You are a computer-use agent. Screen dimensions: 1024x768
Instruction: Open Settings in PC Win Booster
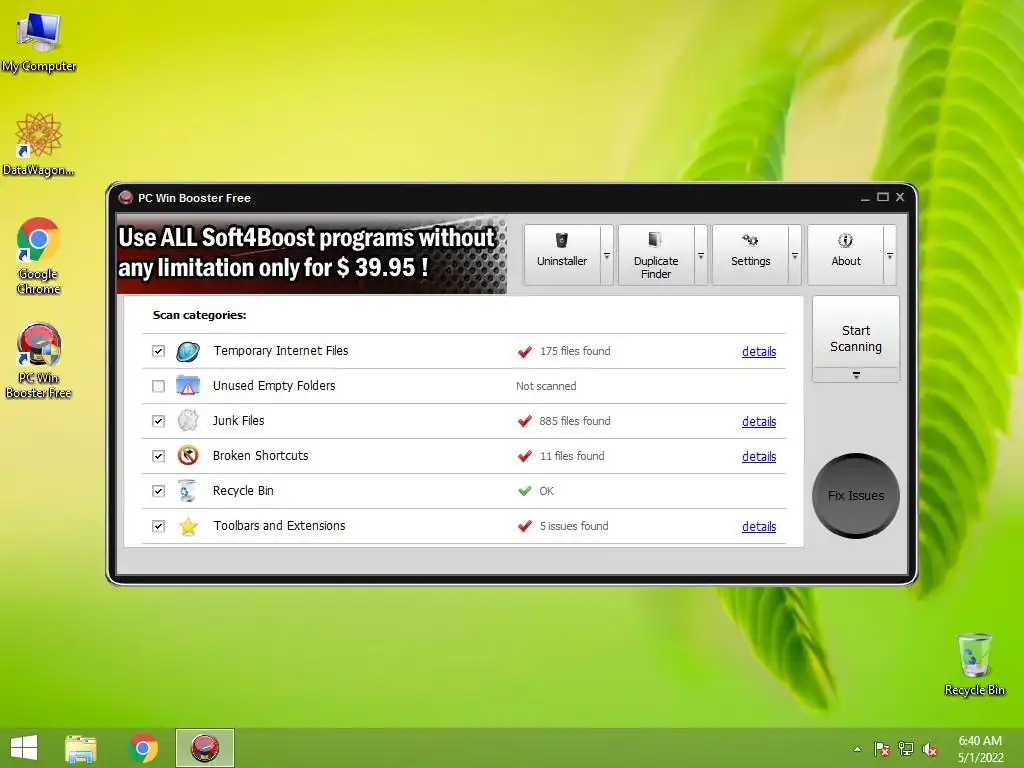pyautogui.click(x=750, y=255)
